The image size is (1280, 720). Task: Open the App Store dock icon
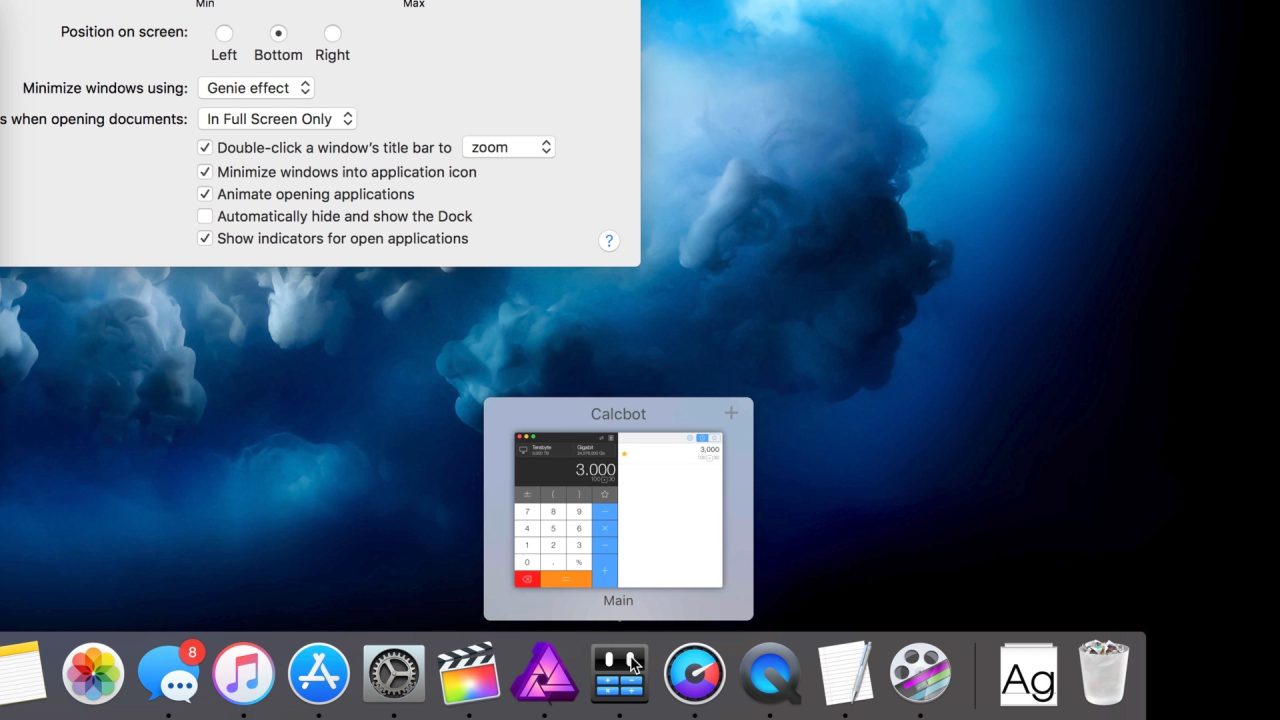coord(319,673)
